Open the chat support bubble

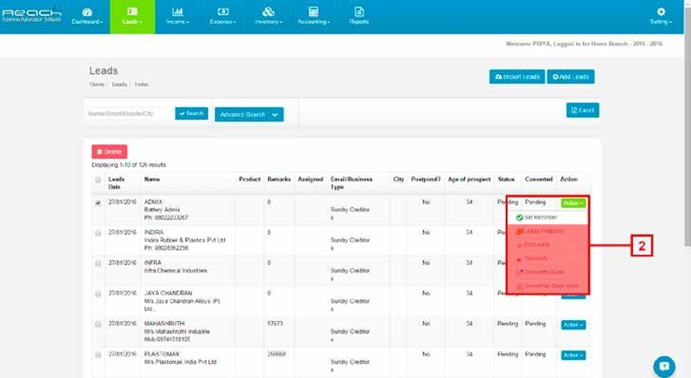point(664,366)
